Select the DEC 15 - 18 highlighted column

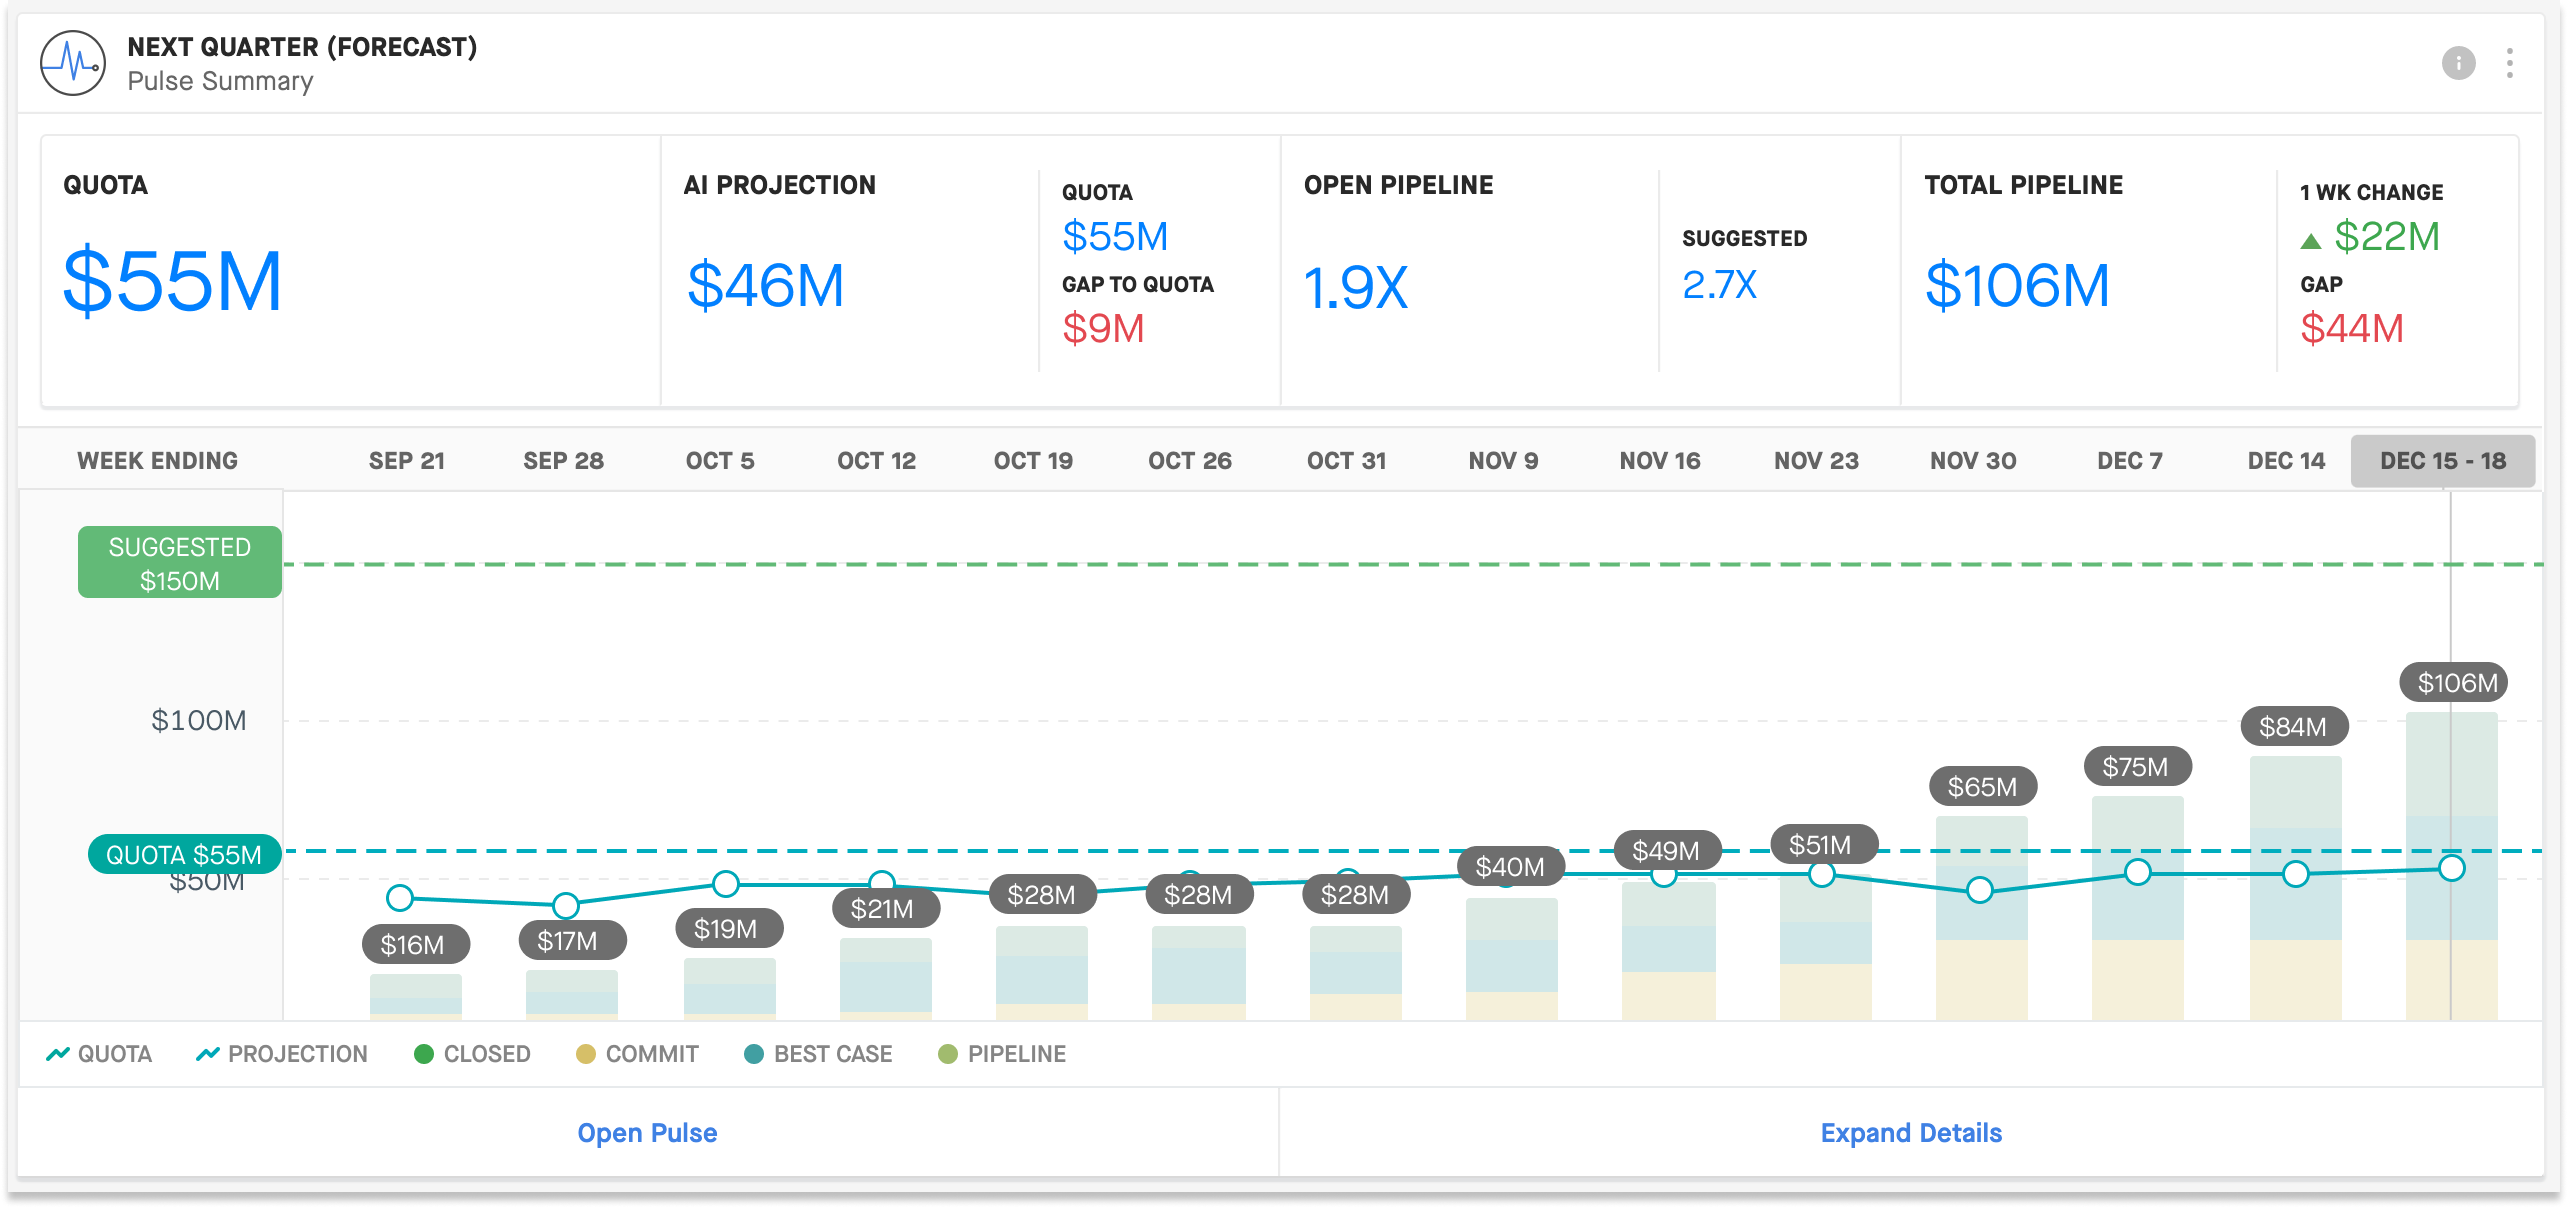tap(2443, 461)
